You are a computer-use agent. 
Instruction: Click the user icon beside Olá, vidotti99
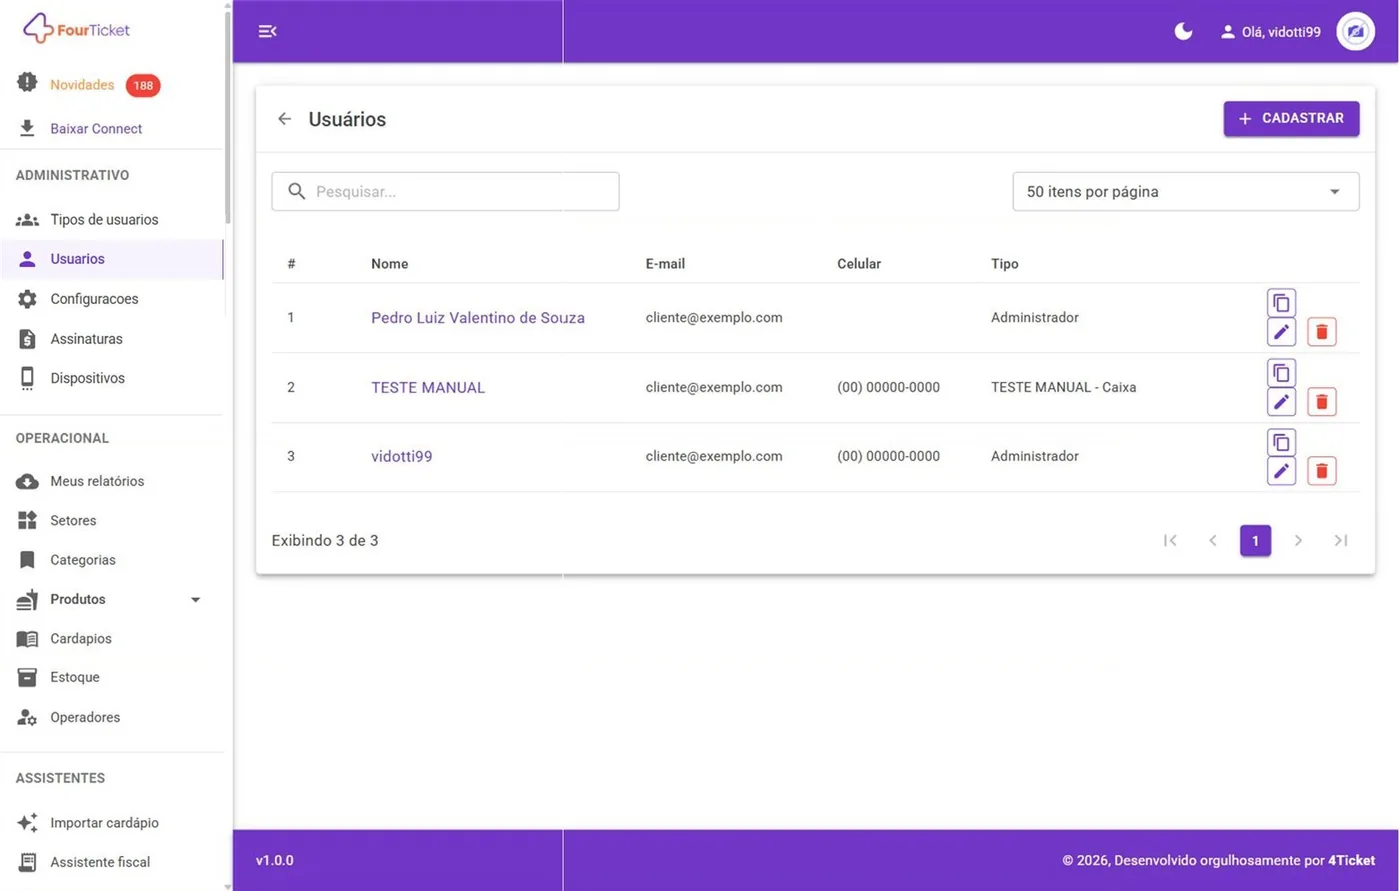[1228, 32]
